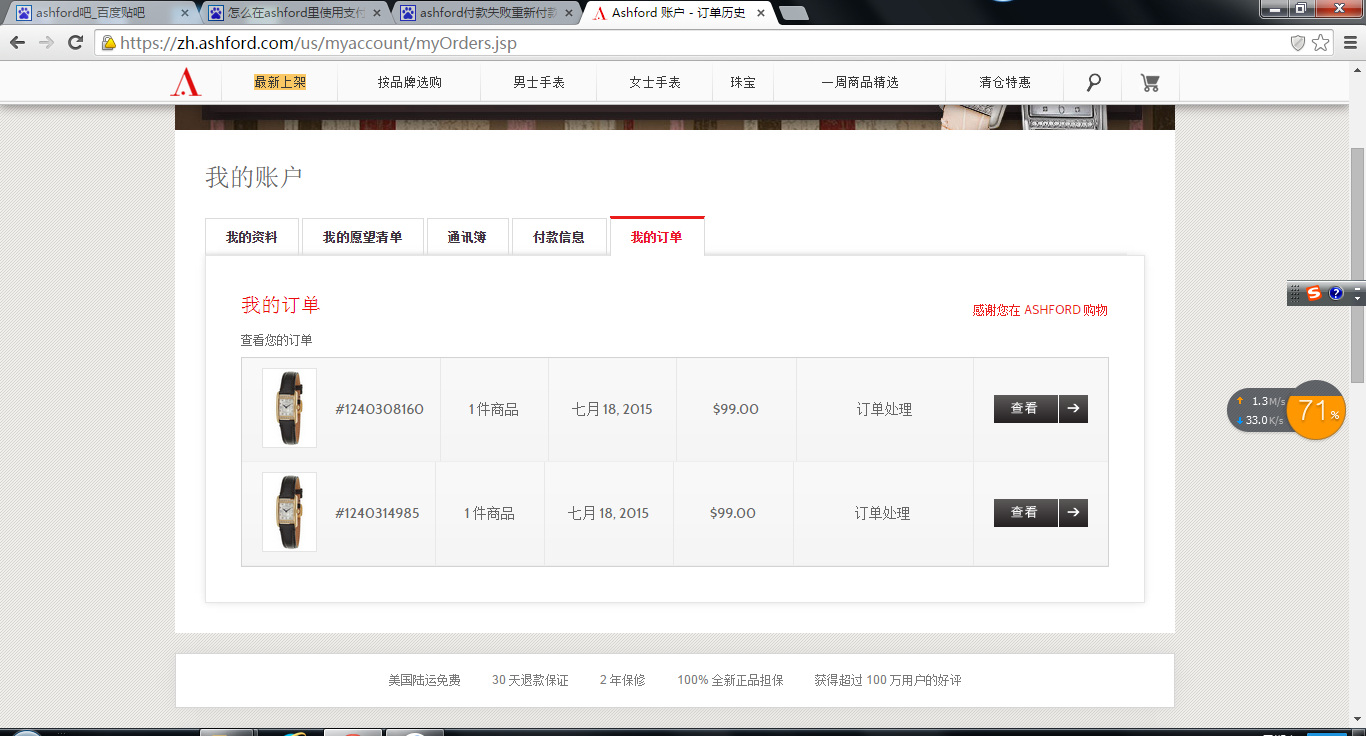The width and height of the screenshot is (1366, 736).
Task: Open the Chrome menu icon
Action: (1349, 42)
